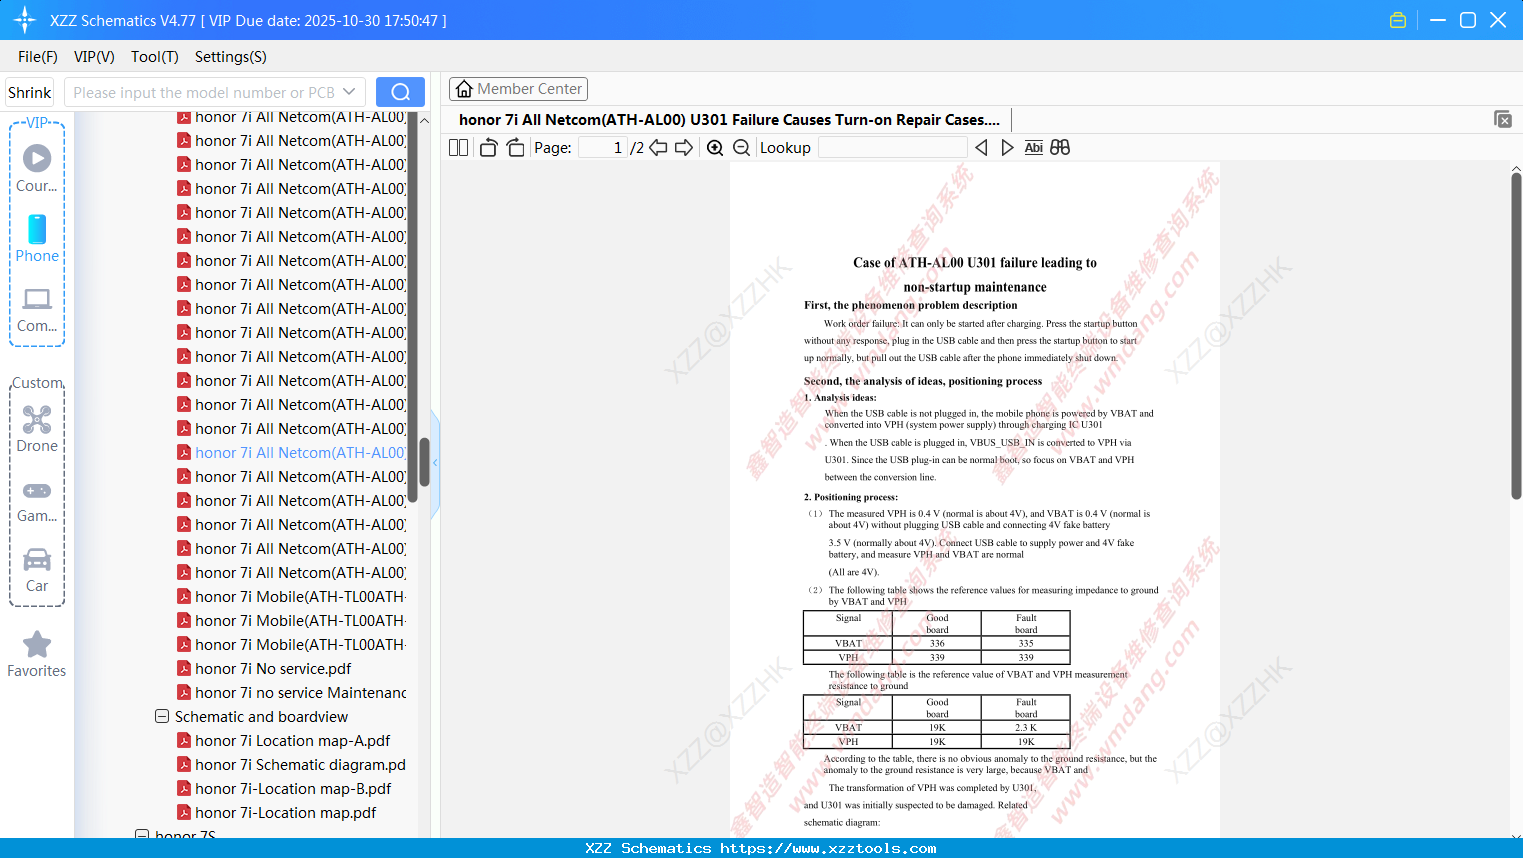Screen dimensions: 1523x858
Task: Toggle the Abi text-match option
Action: [1034, 147]
